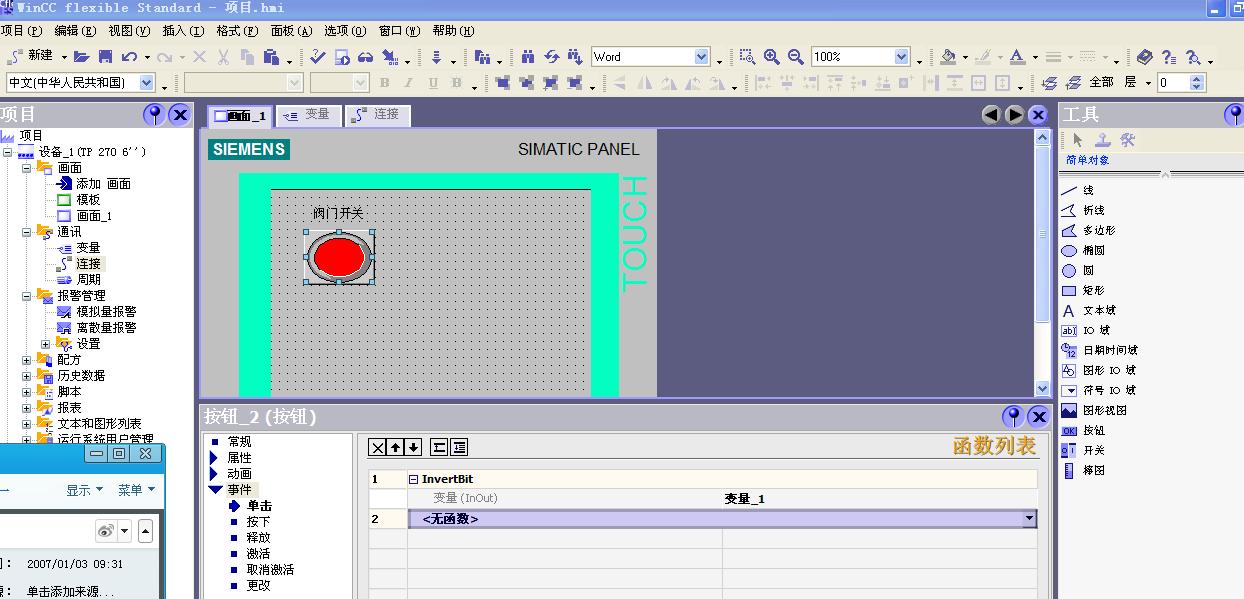This screenshot has height=599, width=1244.
Task: Move function down with the down-arrow icon
Action: 413,447
